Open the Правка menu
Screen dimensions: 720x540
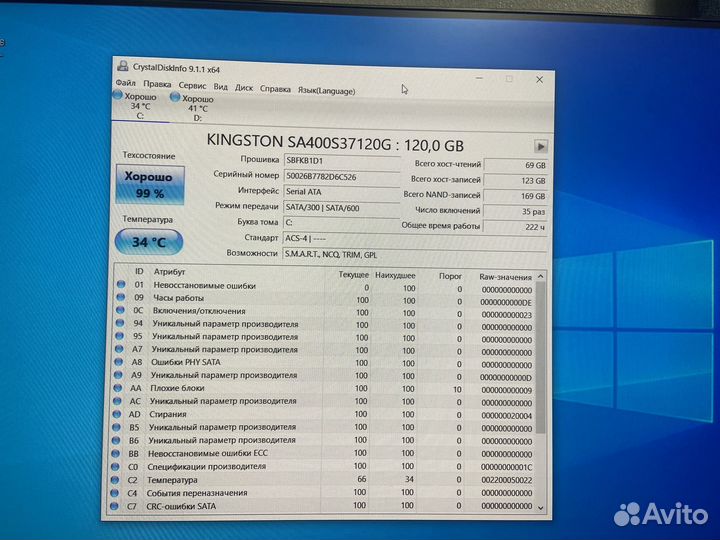[157, 84]
